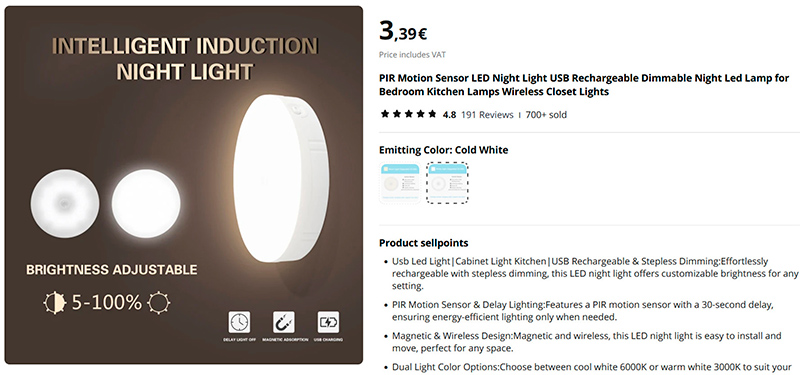The width and height of the screenshot is (800, 375).
Task: Click the full brightness sun icon
Action: coord(159,303)
